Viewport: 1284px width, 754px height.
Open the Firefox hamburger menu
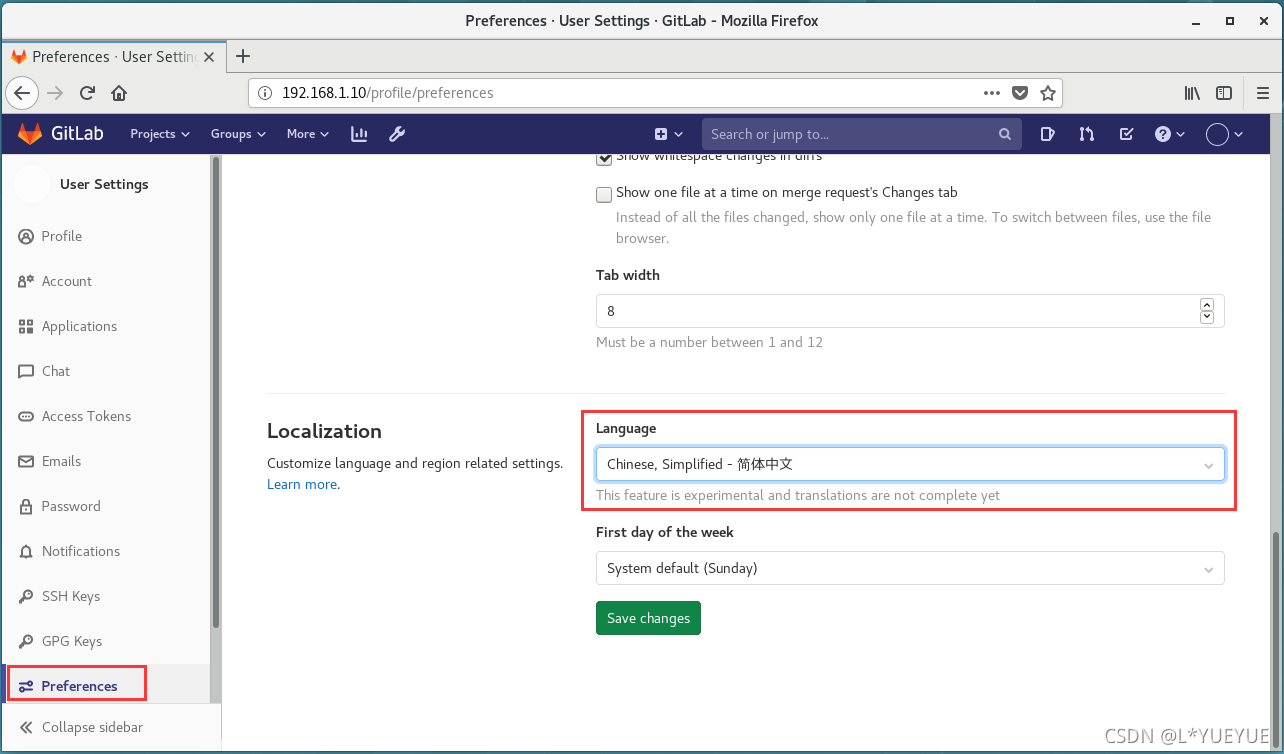click(x=1262, y=93)
